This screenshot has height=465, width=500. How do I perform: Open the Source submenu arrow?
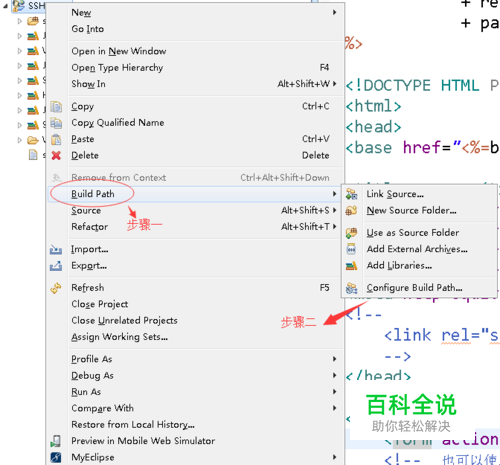(334, 210)
